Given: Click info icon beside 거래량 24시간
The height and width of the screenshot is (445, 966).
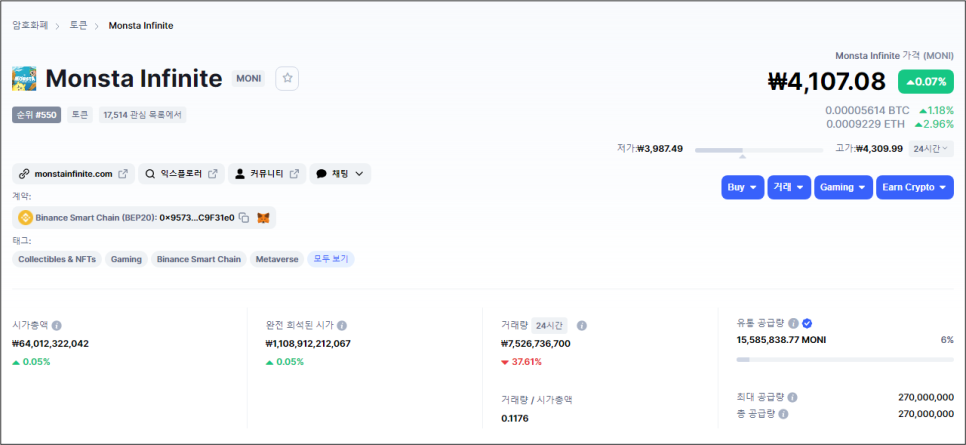Looking at the screenshot, I should click(x=582, y=326).
